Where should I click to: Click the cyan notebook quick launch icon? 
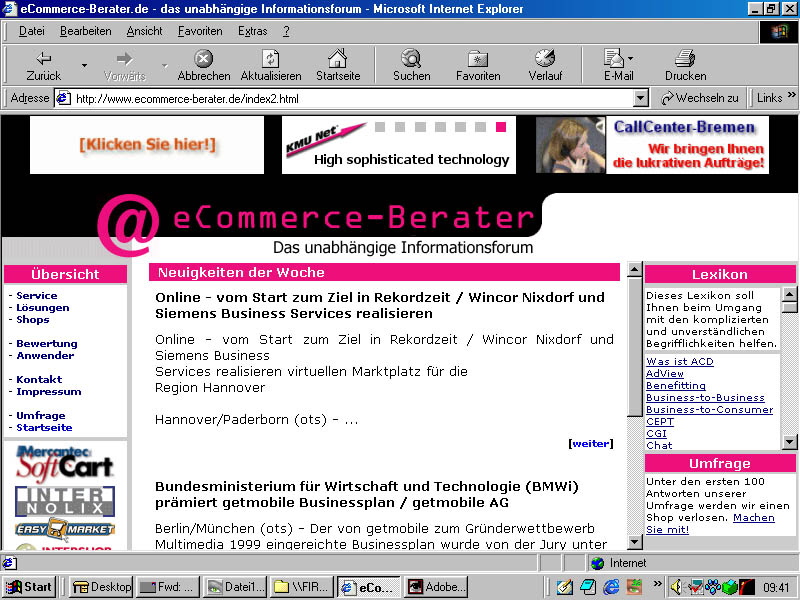(588, 587)
